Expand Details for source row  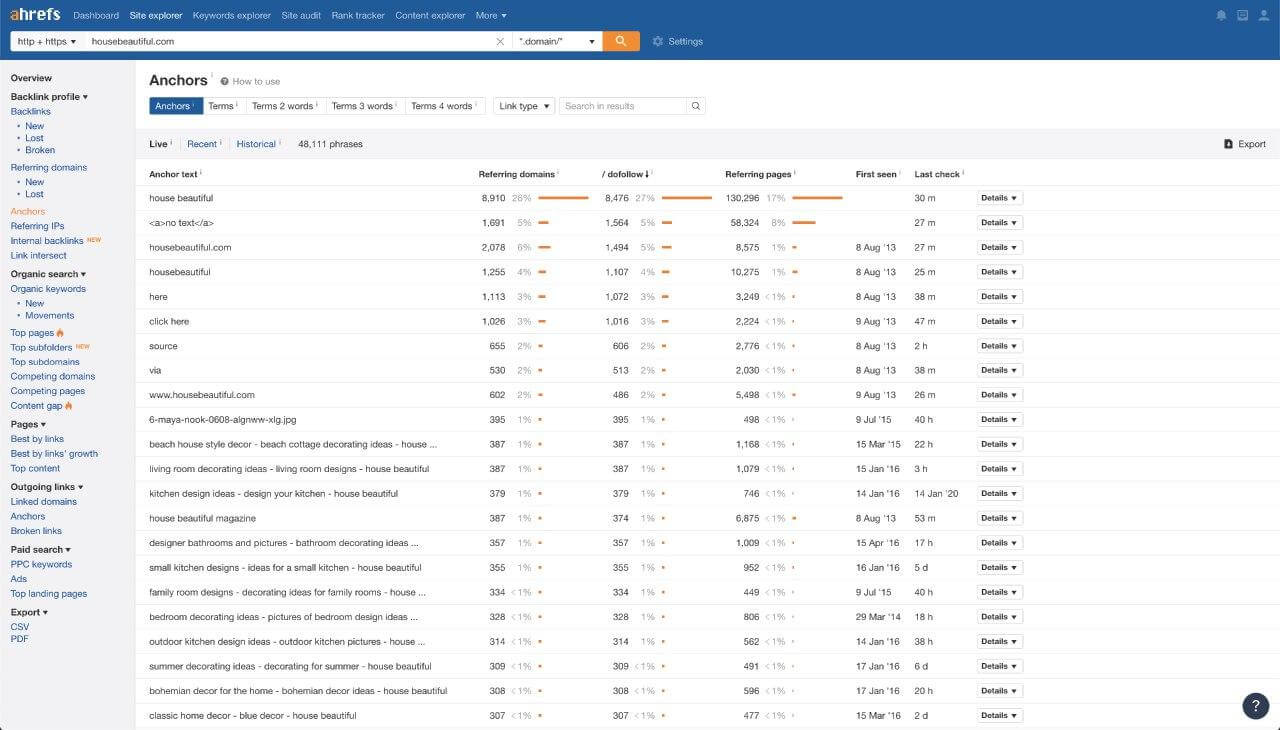[999, 346]
